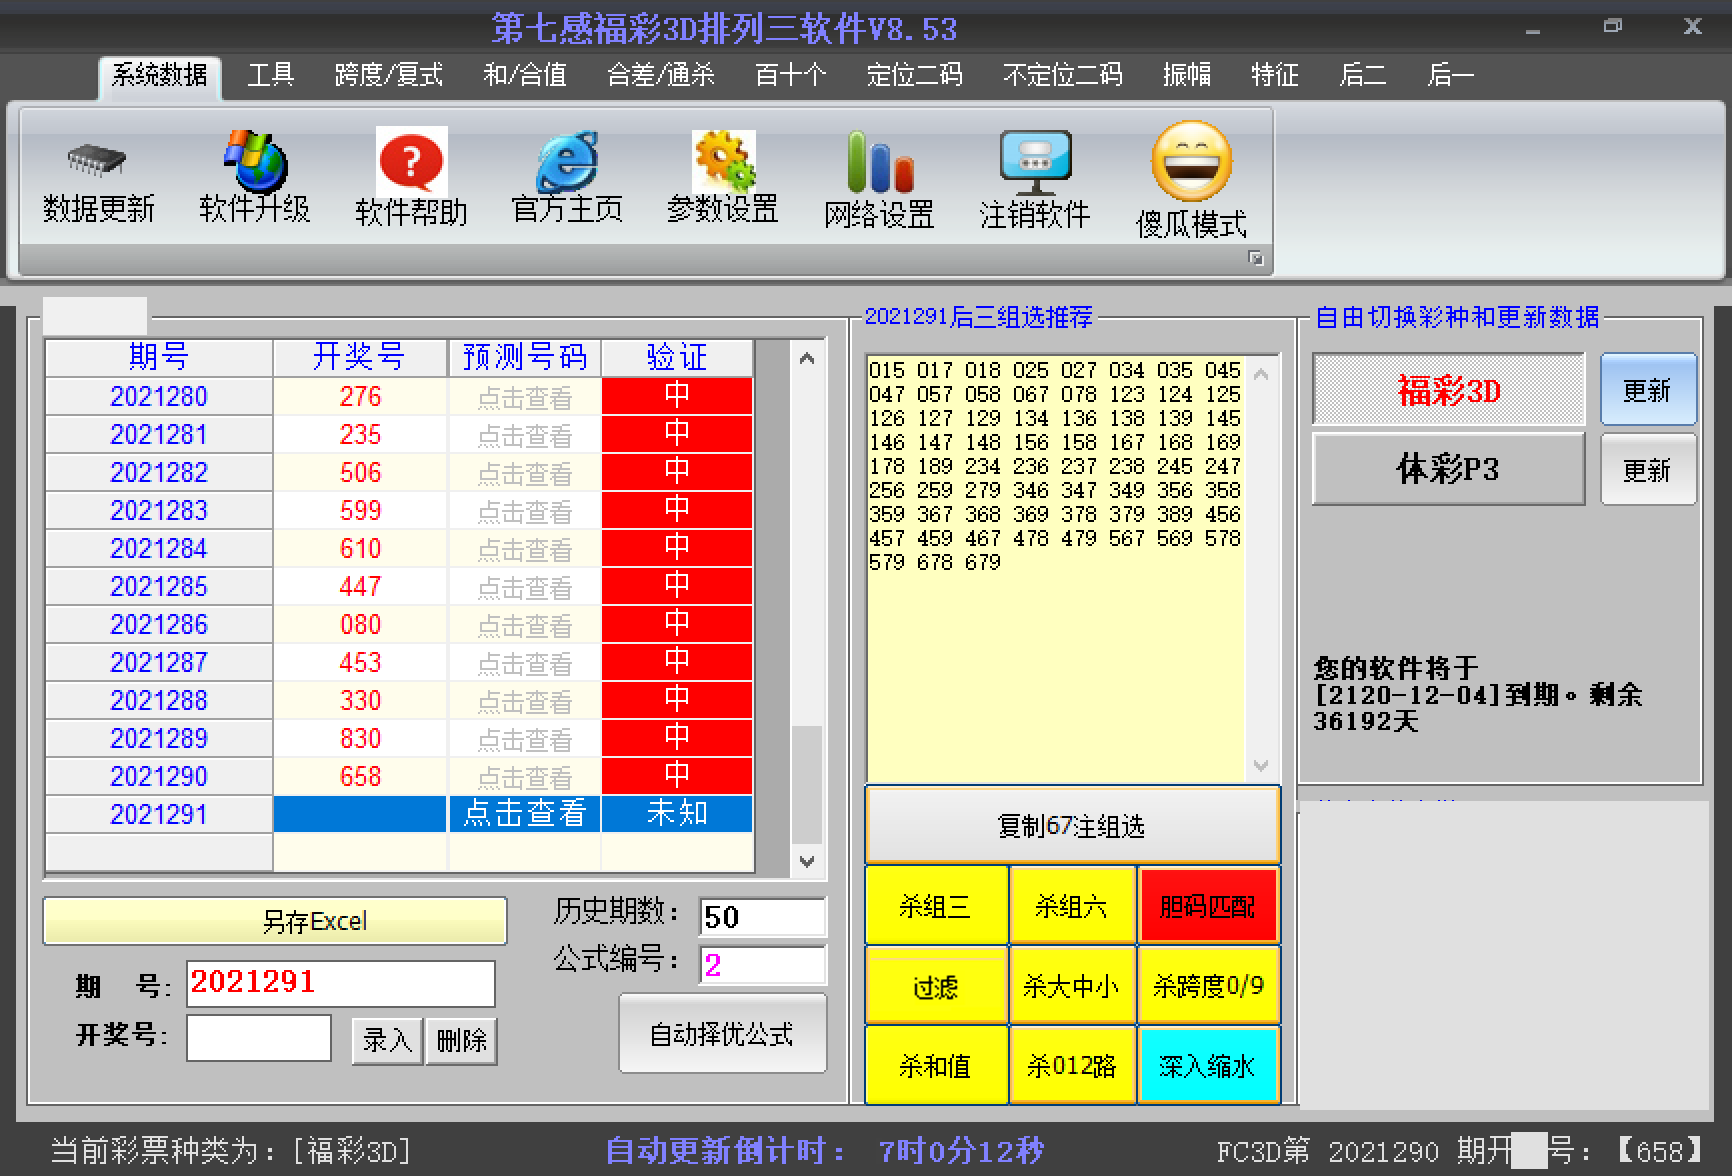
Task: Open 软件帮助 help icon
Action: point(411,160)
